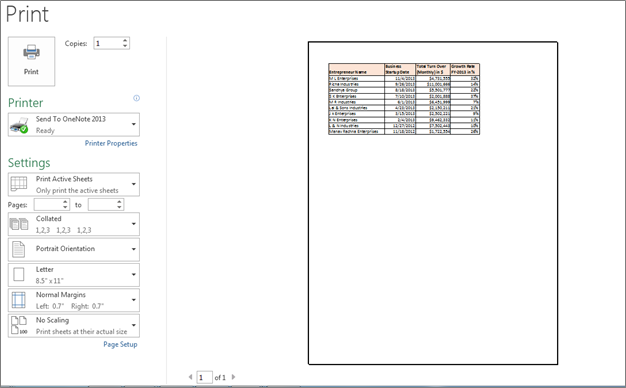The image size is (626, 388).
Task: Click the current page number field
Action: pyautogui.click(x=204, y=377)
